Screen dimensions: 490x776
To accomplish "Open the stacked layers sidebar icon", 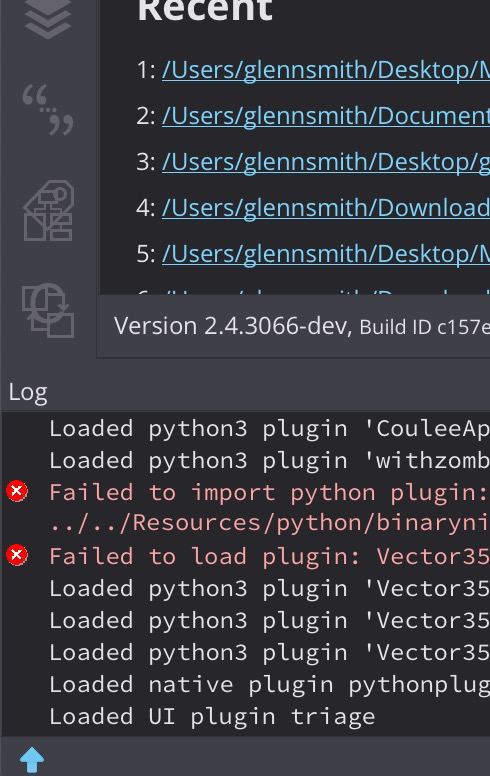I will pyautogui.click(x=48, y=18).
